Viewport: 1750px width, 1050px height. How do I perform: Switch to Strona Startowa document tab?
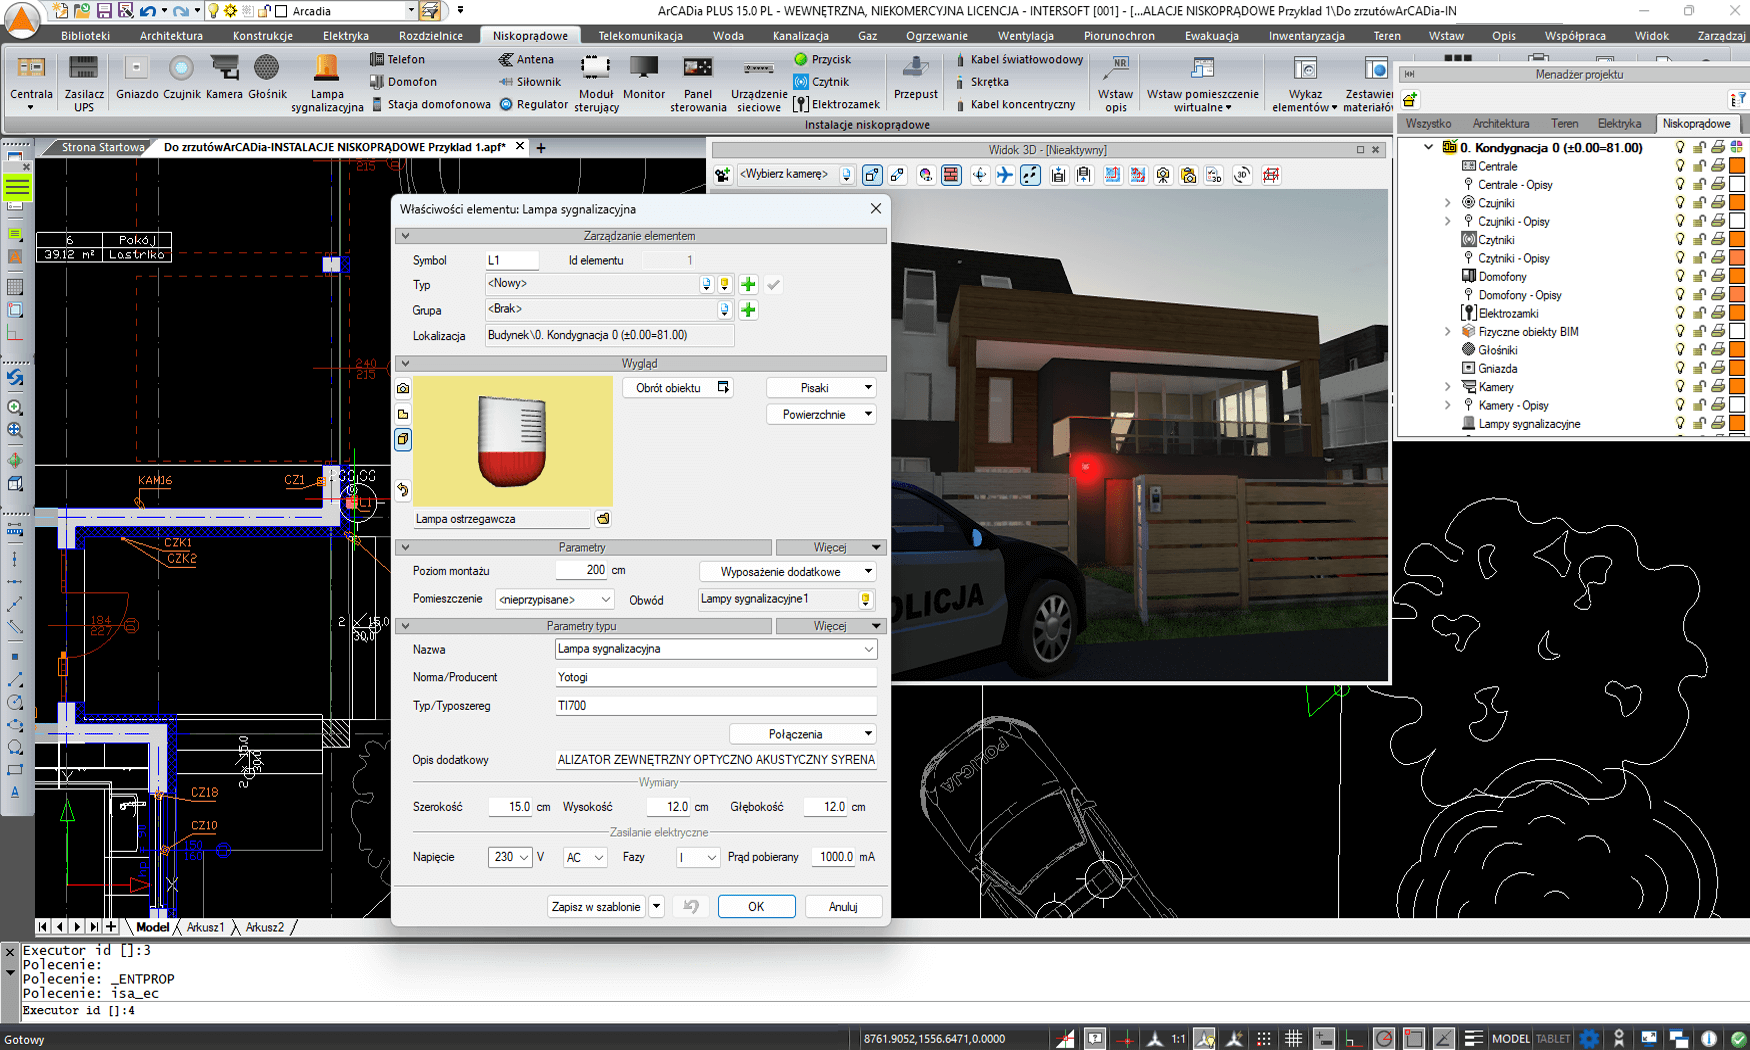103,147
